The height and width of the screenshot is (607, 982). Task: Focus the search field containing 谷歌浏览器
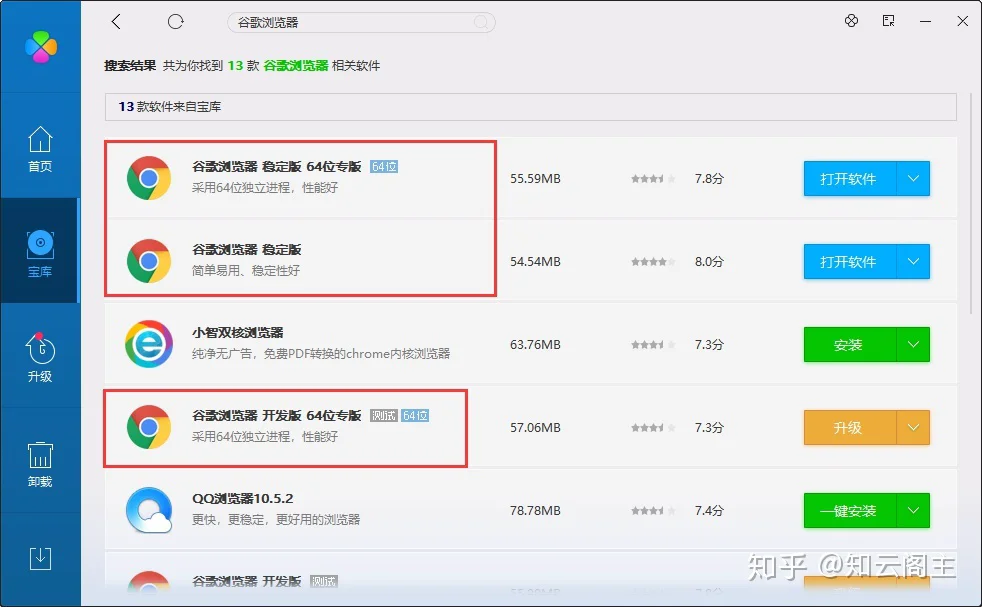pyautogui.click(x=361, y=23)
